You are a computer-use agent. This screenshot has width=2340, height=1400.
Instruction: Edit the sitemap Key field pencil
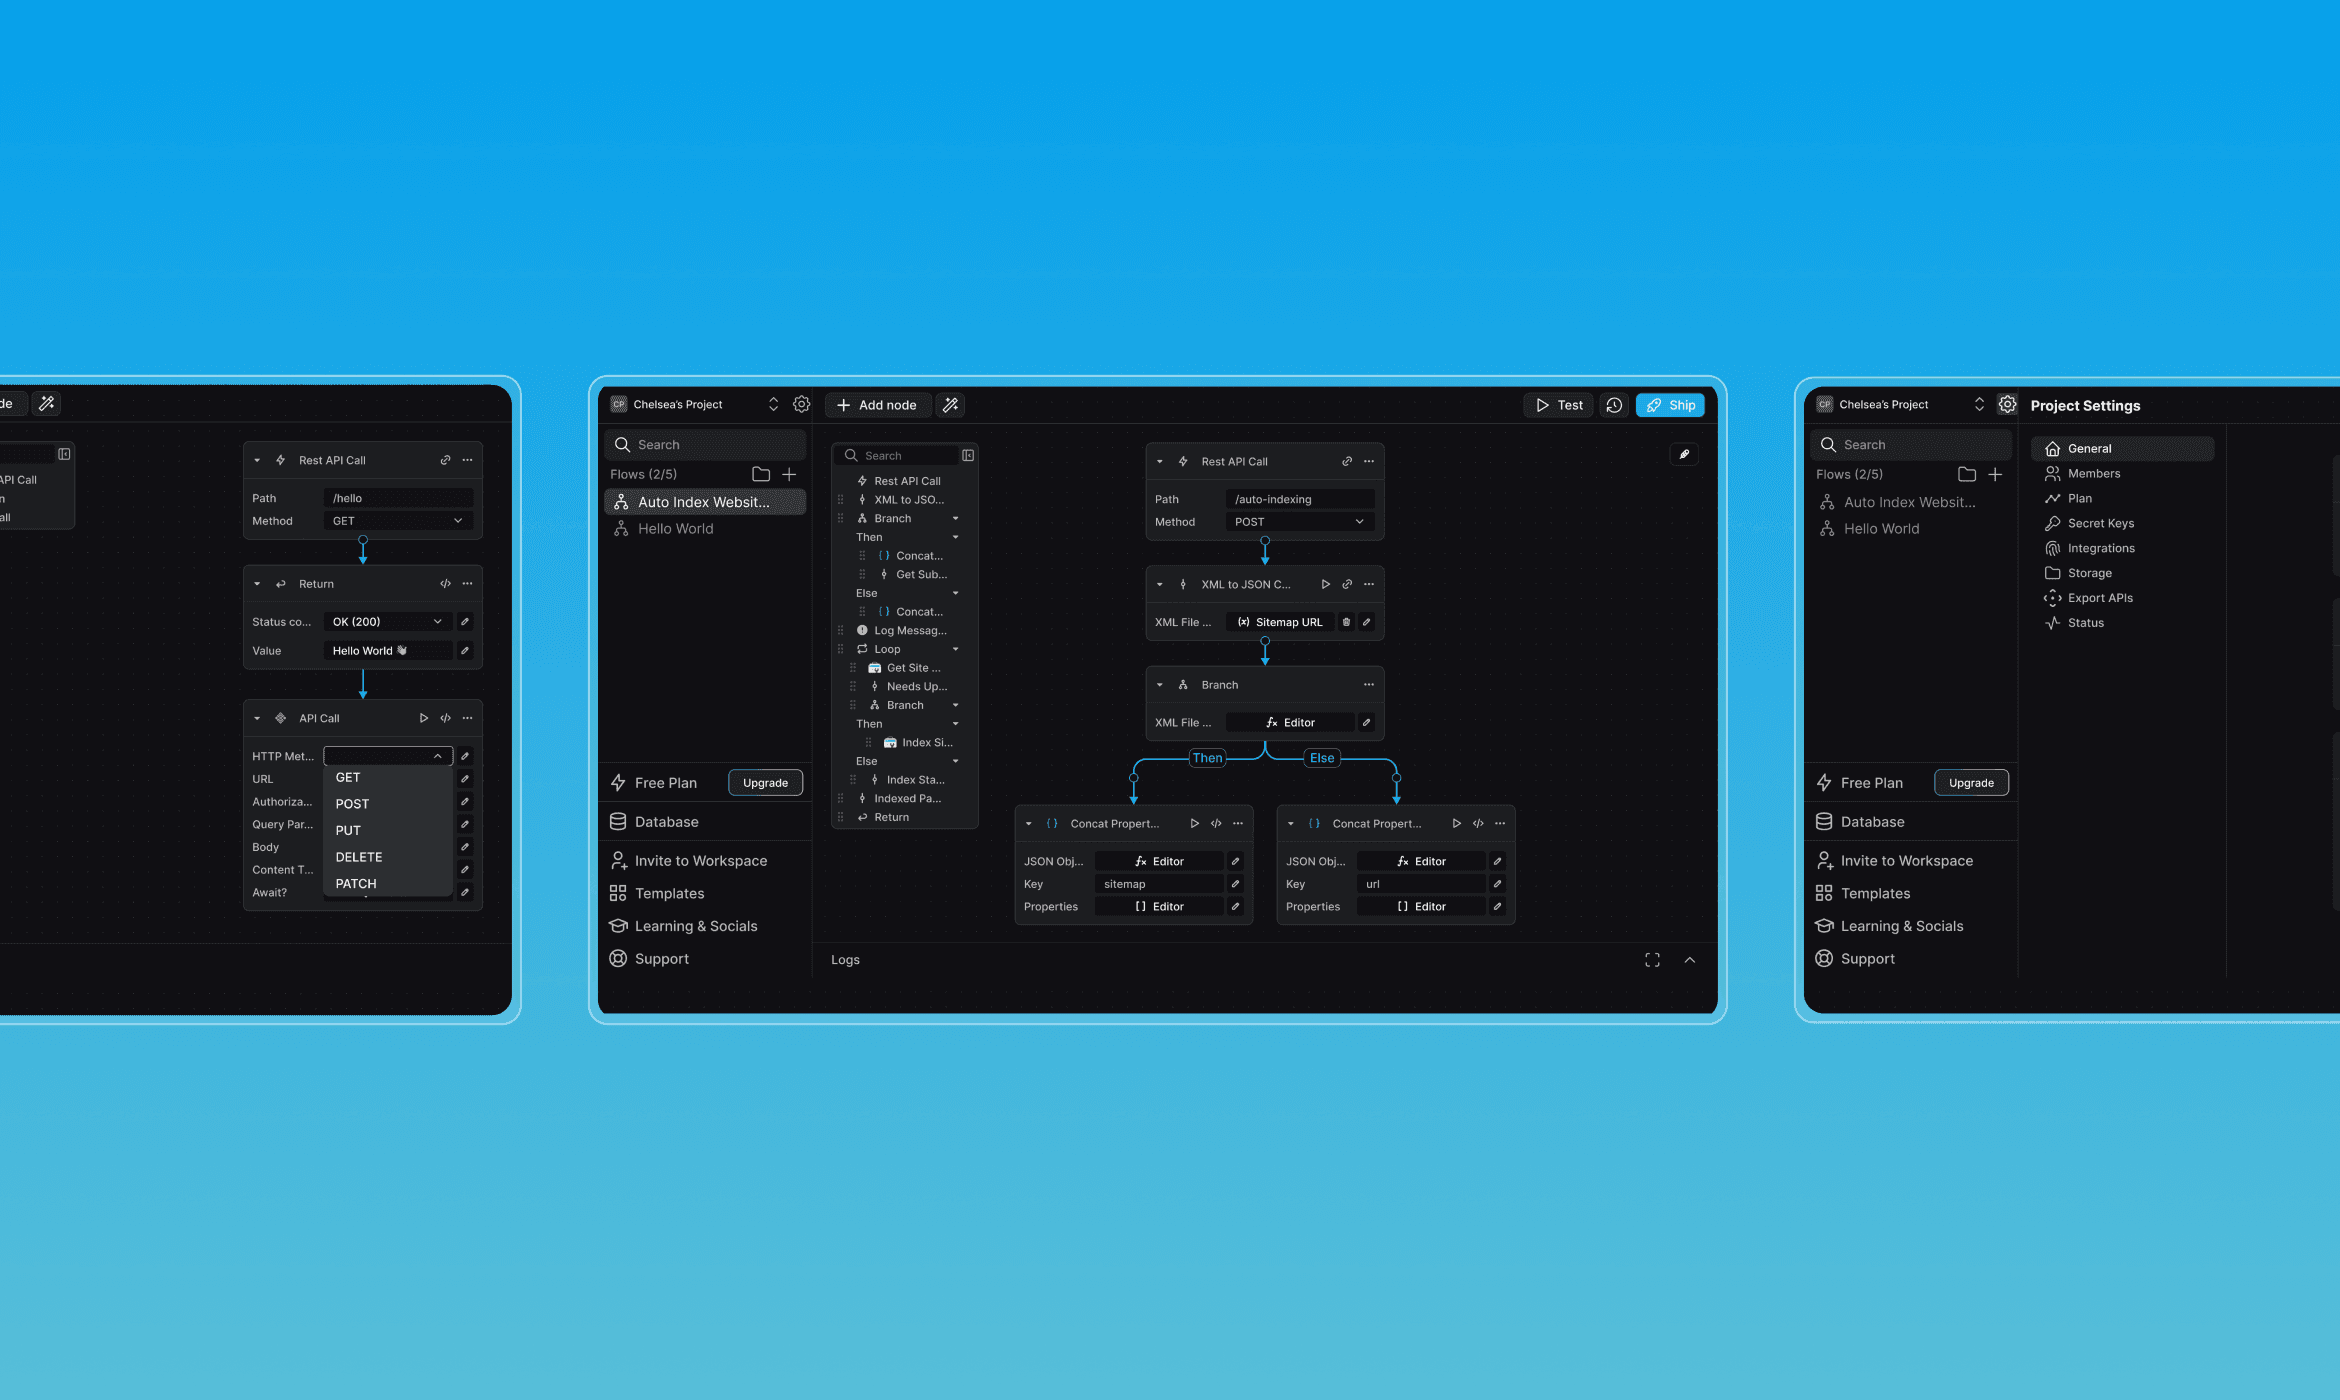1235,884
